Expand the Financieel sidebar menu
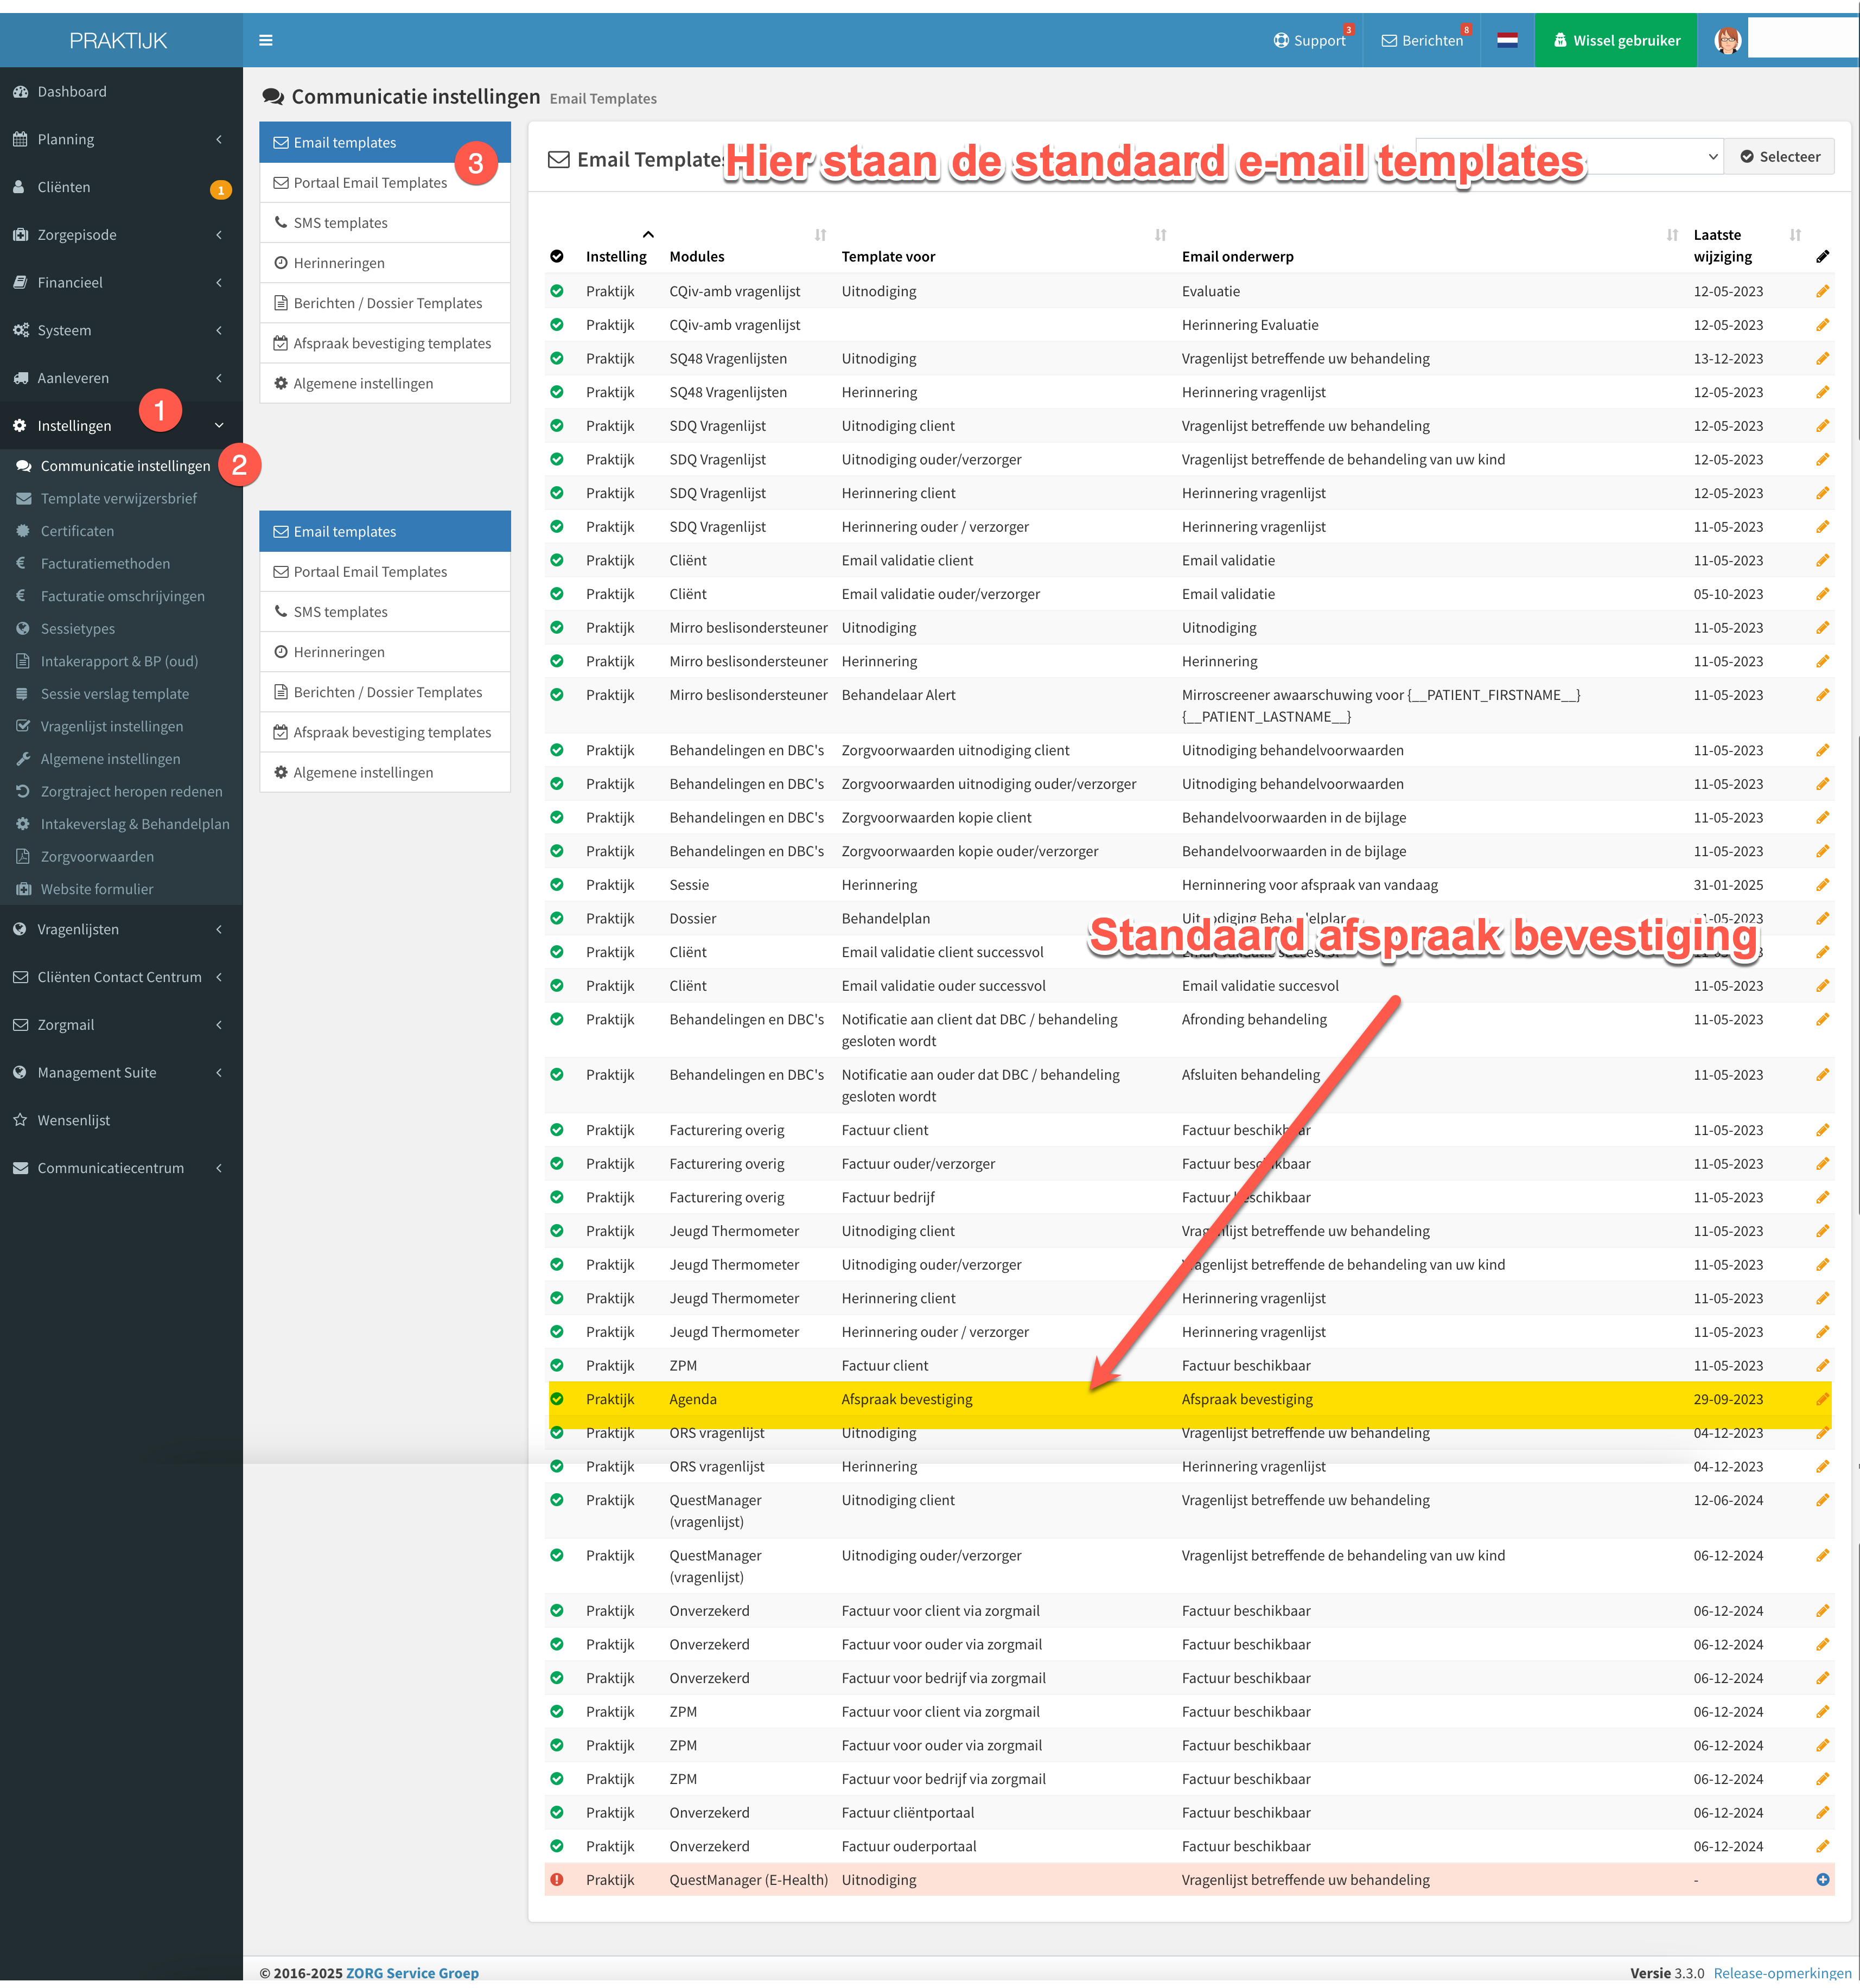The height and width of the screenshot is (1988, 1860). pos(121,283)
